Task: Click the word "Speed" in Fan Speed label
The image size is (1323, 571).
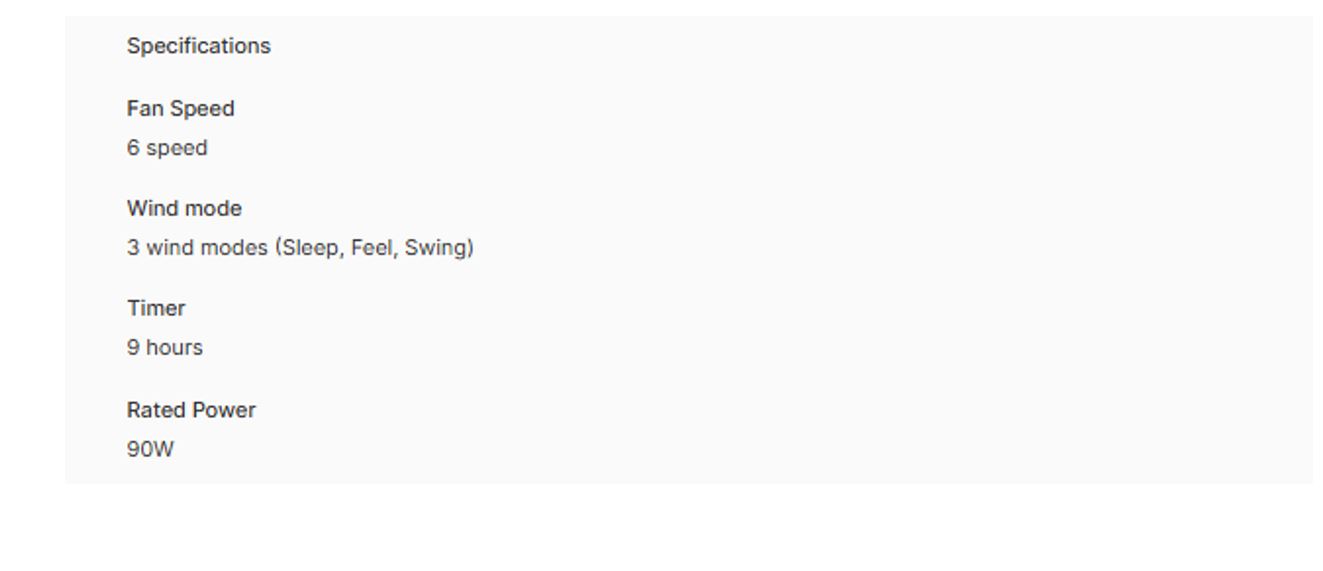Action: point(203,109)
